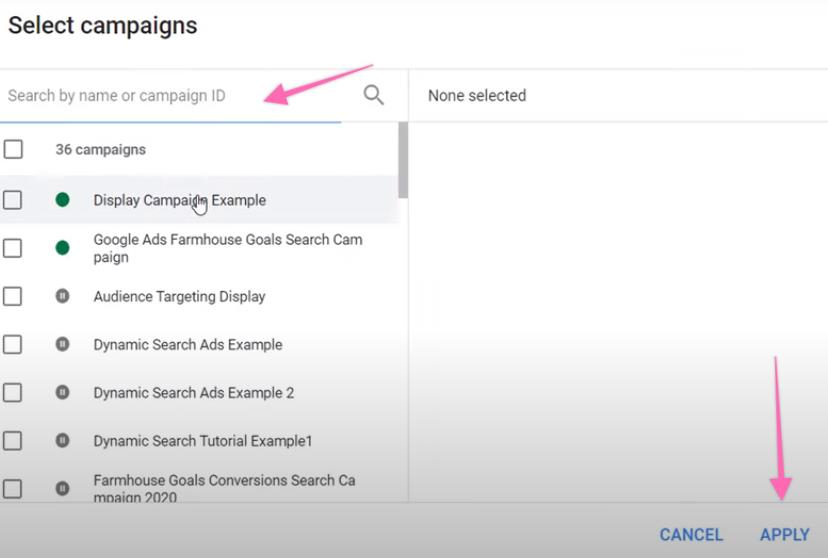Click paused icon beside Dynamic Search Tutorial Example1
The width and height of the screenshot is (828, 558).
[62, 440]
